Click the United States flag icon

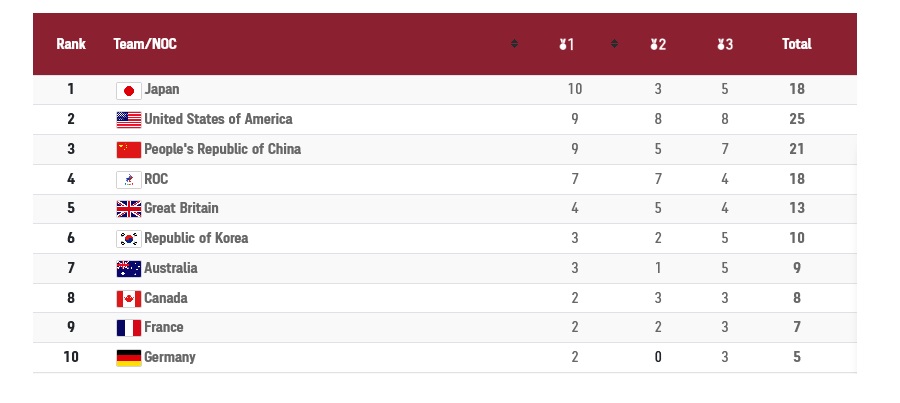[x=129, y=120]
